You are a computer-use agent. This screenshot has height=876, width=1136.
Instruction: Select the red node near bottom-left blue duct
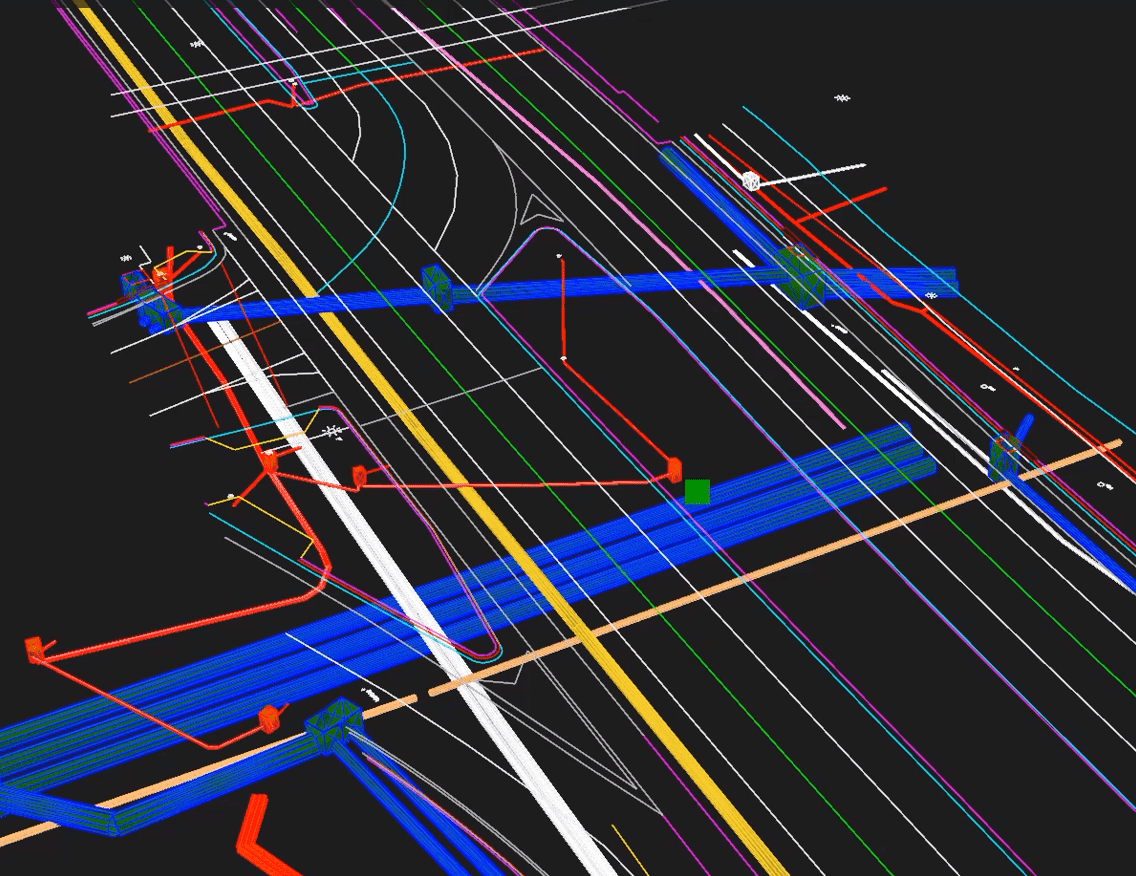point(268,718)
